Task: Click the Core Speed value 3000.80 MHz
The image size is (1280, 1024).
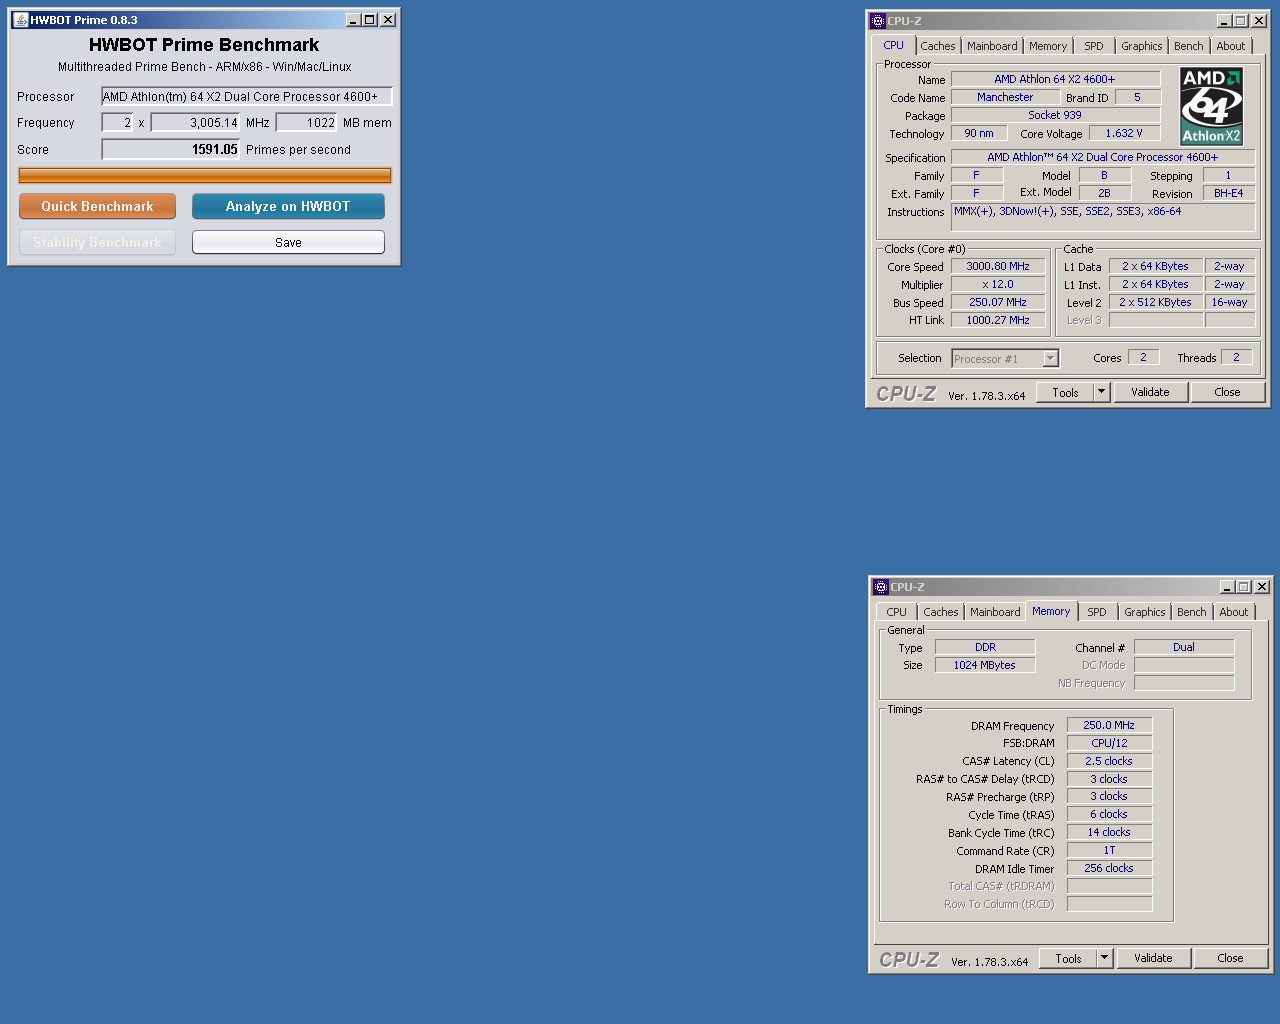Action: click(x=998, y=266)
